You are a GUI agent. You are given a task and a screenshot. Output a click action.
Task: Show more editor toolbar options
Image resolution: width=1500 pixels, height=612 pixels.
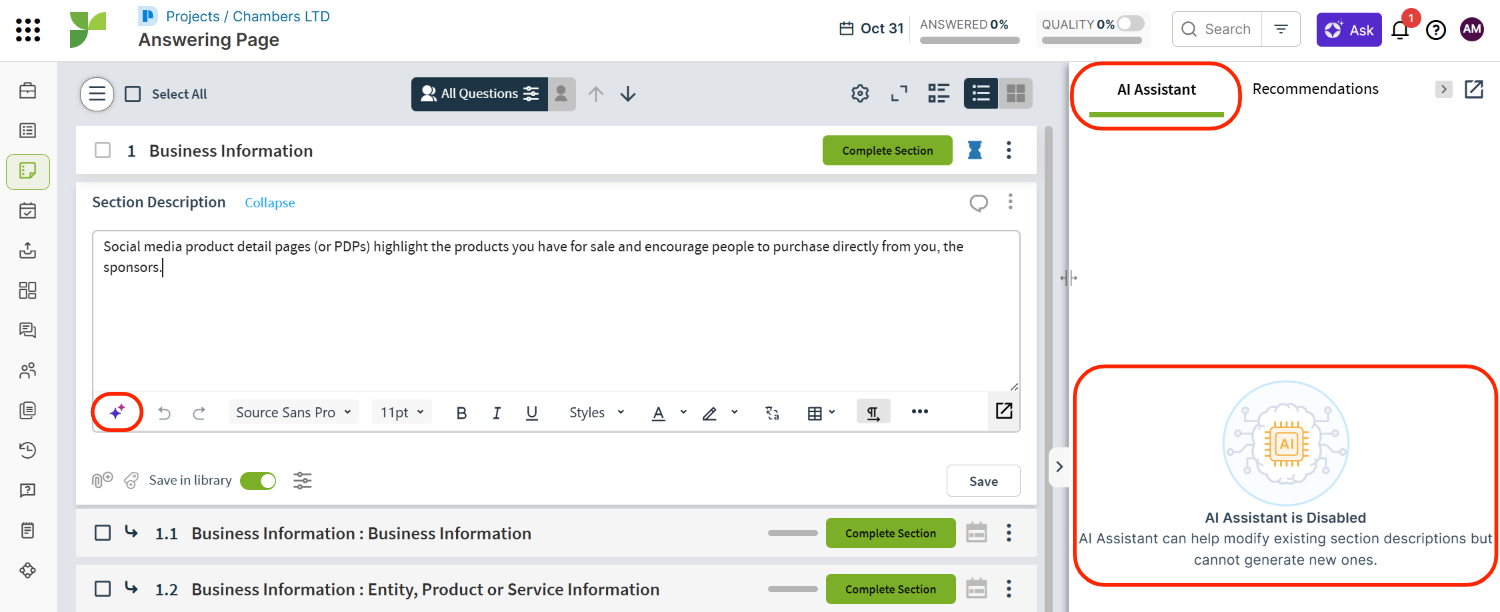(x=920, y=412)
